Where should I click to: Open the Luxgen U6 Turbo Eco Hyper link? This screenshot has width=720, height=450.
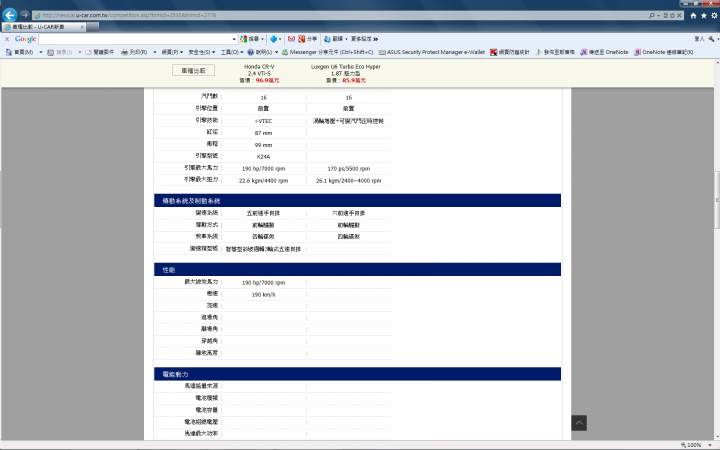[346, 70]
